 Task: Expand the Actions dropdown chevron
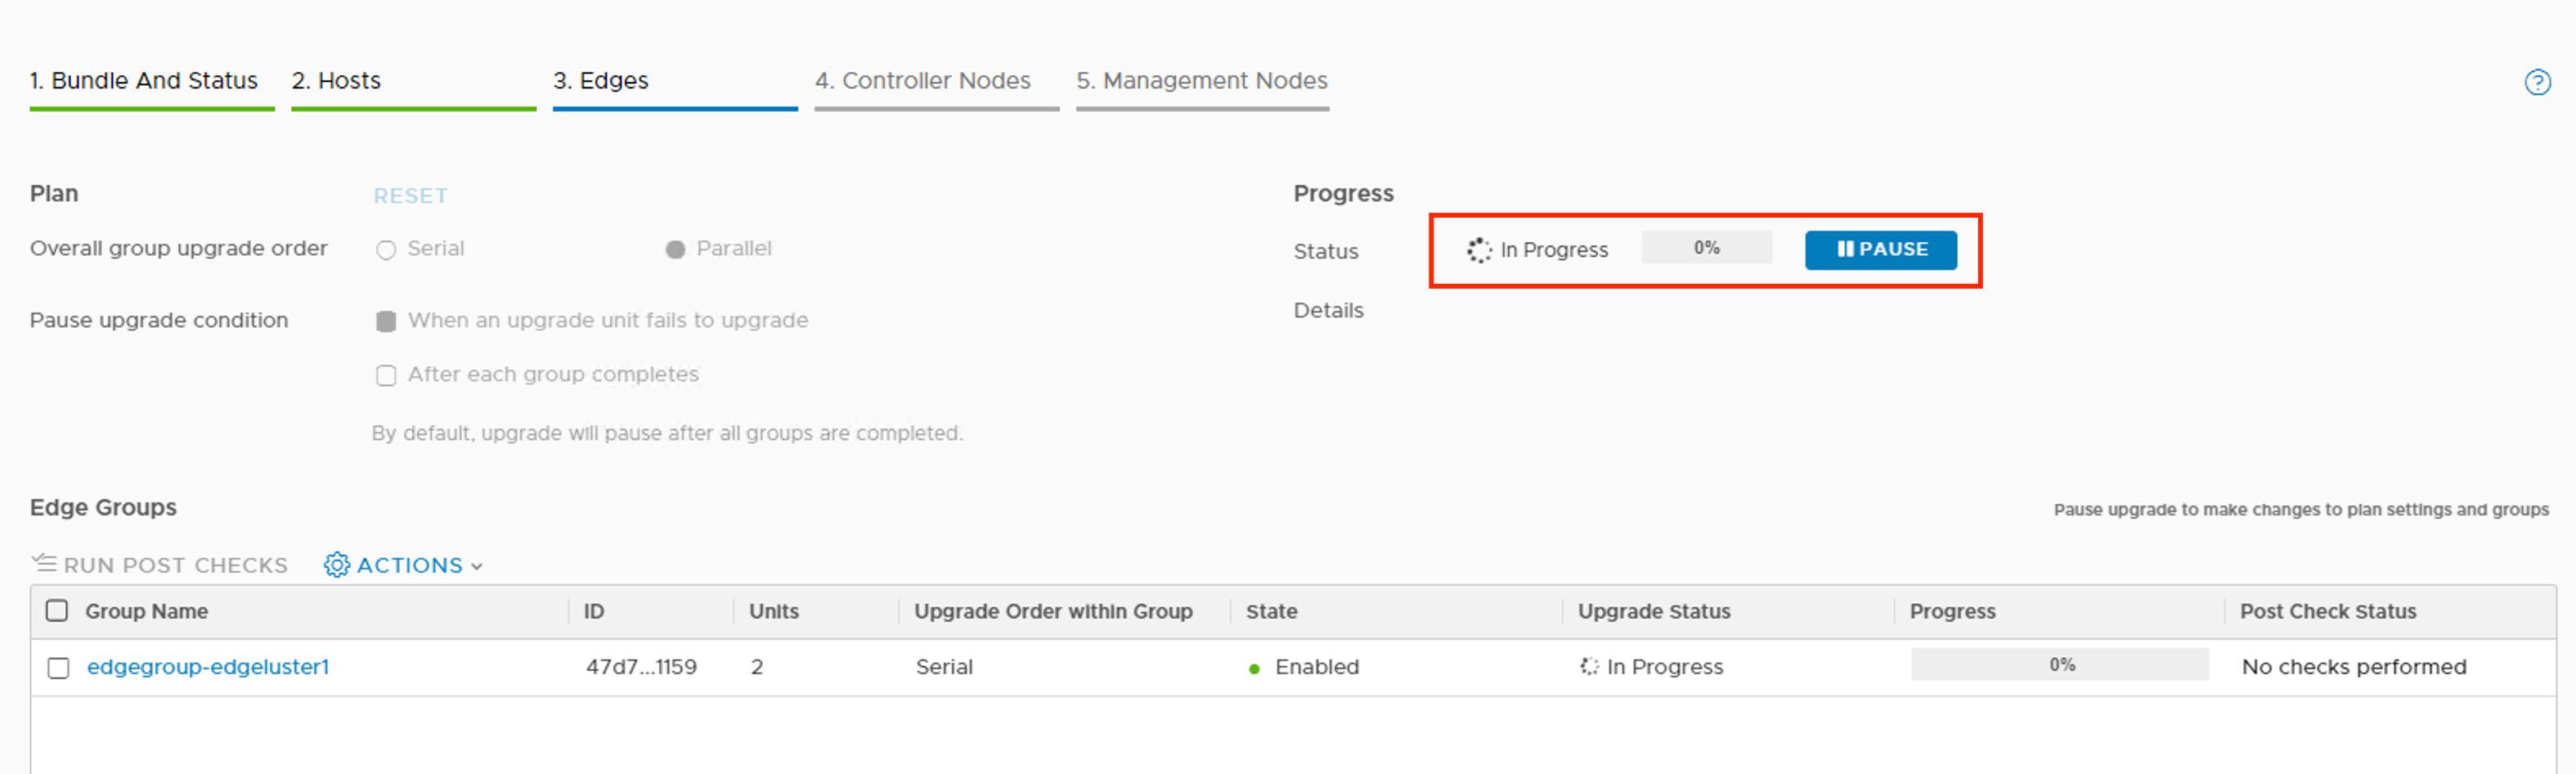(x=477, y=567)
